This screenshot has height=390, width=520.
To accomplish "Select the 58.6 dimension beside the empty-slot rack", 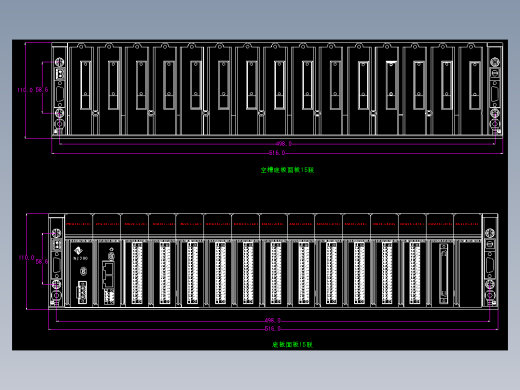I will pyautogui.click(x=42, y=90).
